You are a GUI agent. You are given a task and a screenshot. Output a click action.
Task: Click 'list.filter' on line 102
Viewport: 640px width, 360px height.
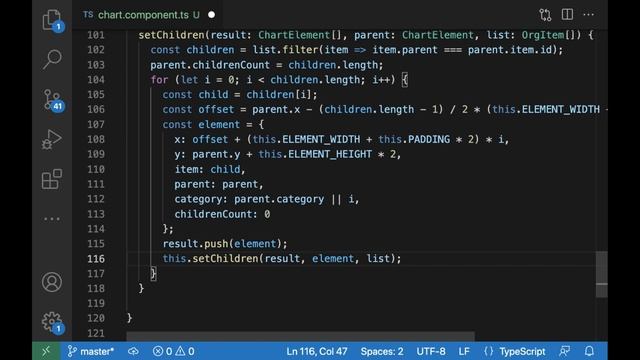tap(285, 50)
